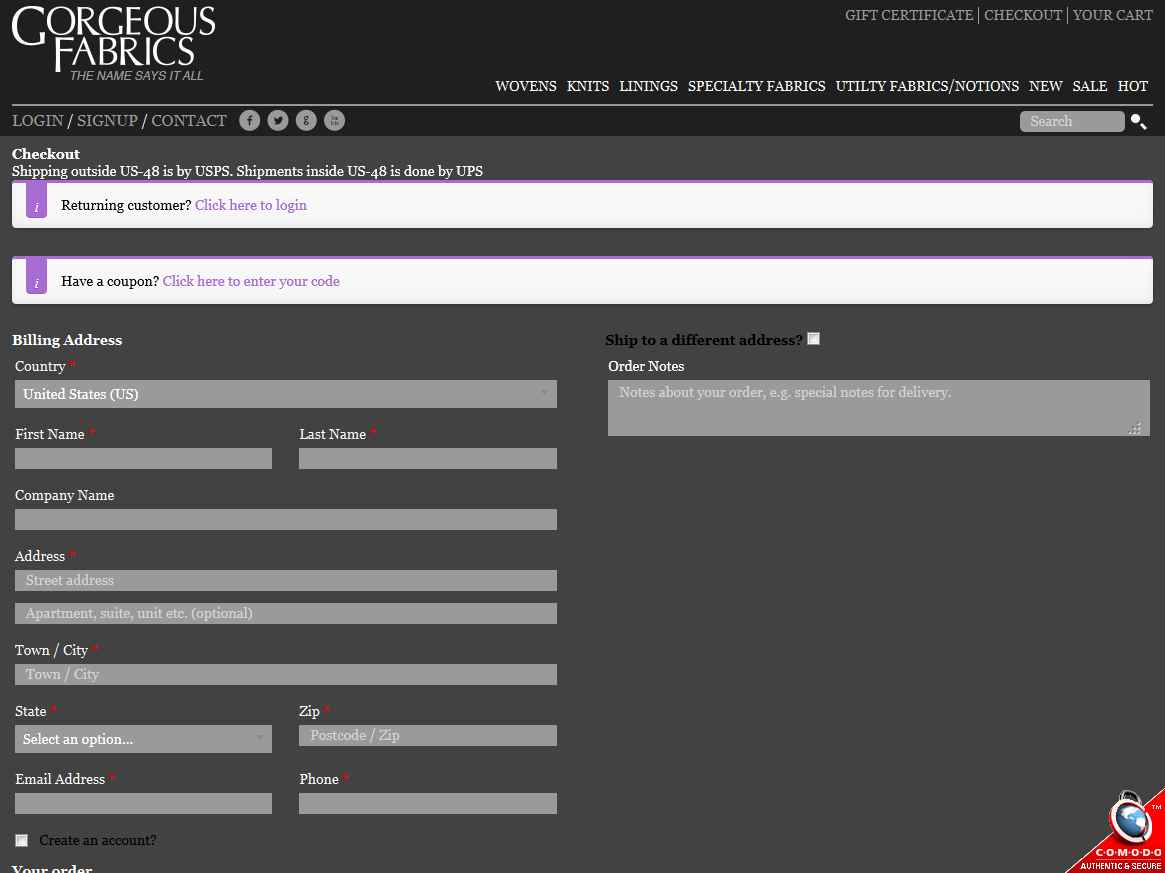1165x873 pixels.
Task: Open the Google Plus social icon
Action: pos(306,121)
